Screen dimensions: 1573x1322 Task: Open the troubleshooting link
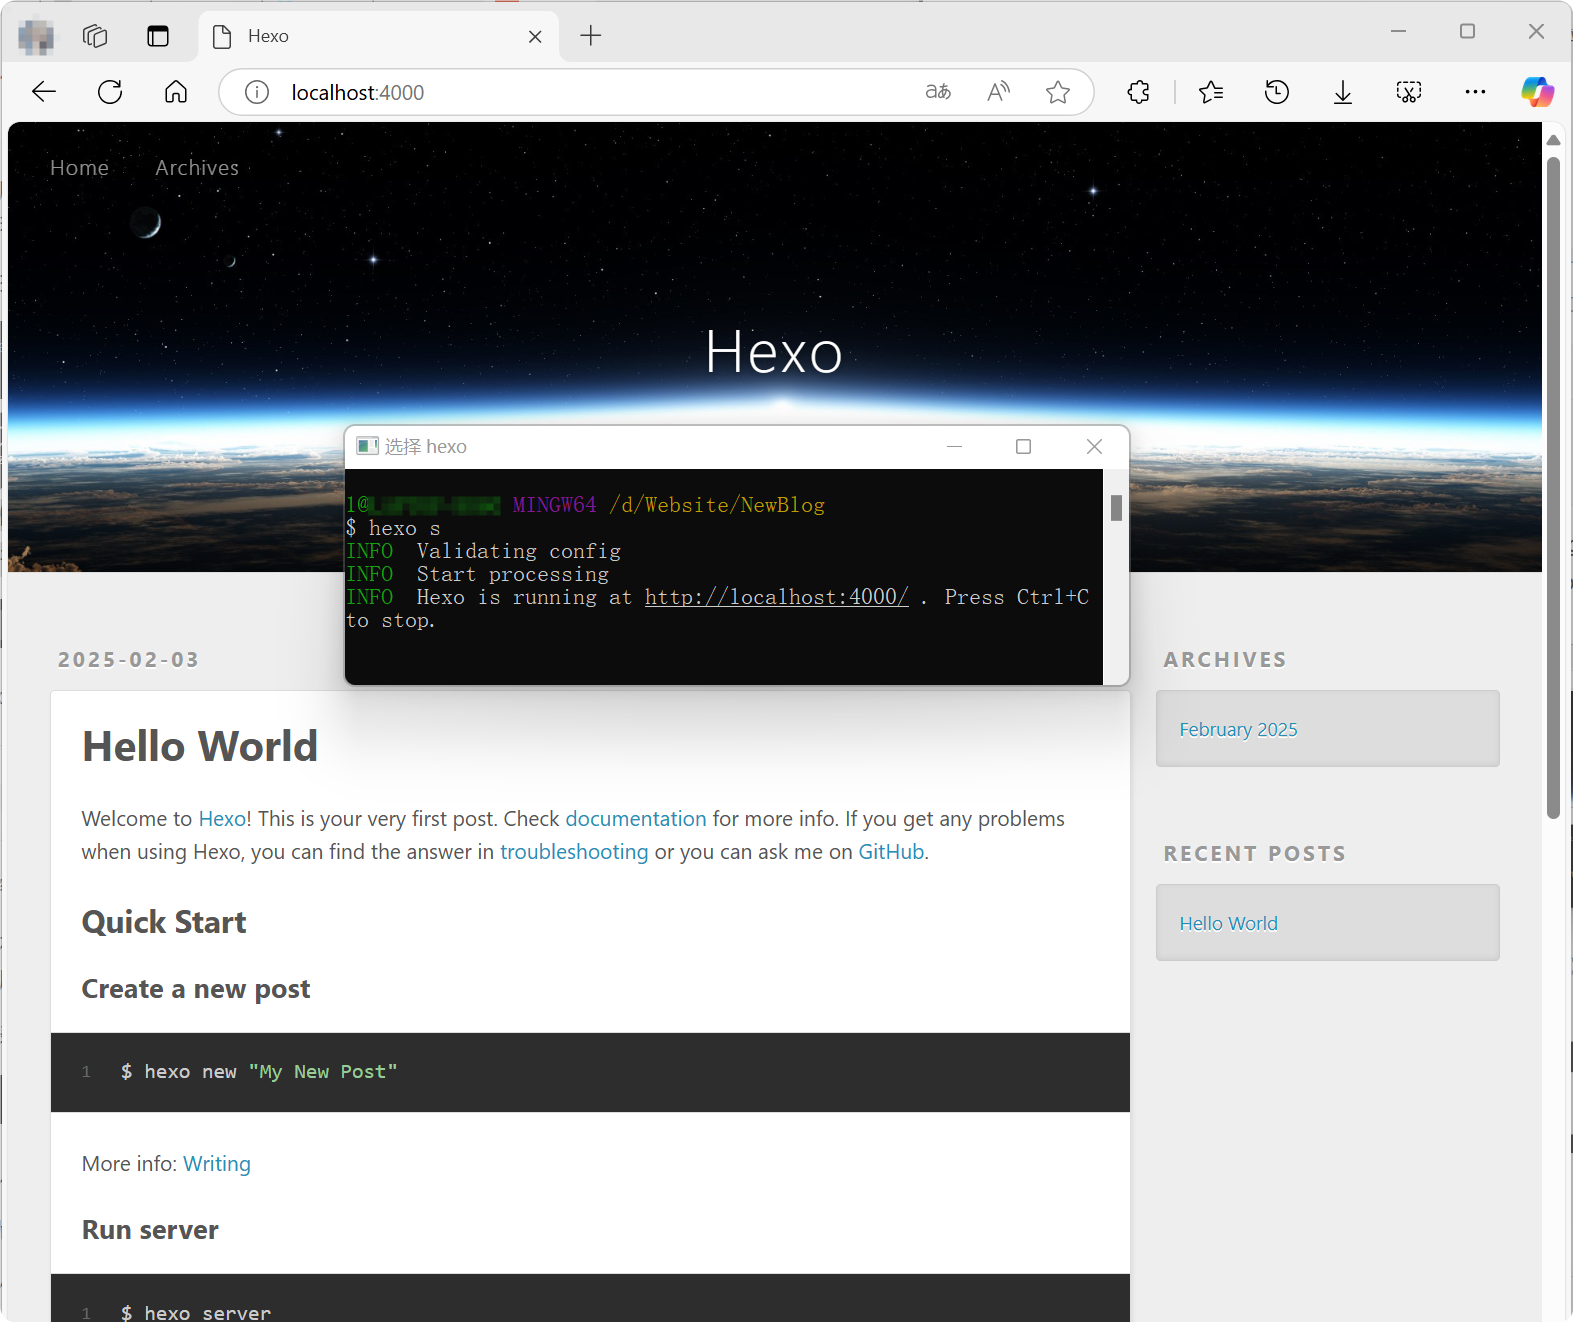coord(574,852)
